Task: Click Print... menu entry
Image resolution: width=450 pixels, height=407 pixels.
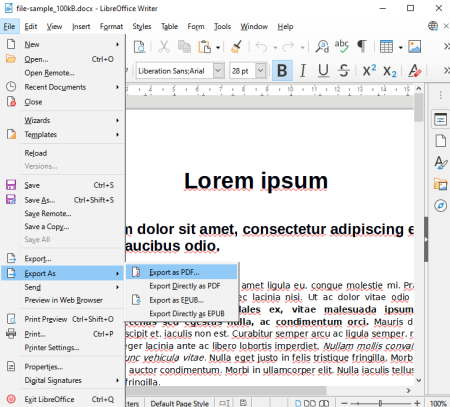Action: click(x=62, y=334)
